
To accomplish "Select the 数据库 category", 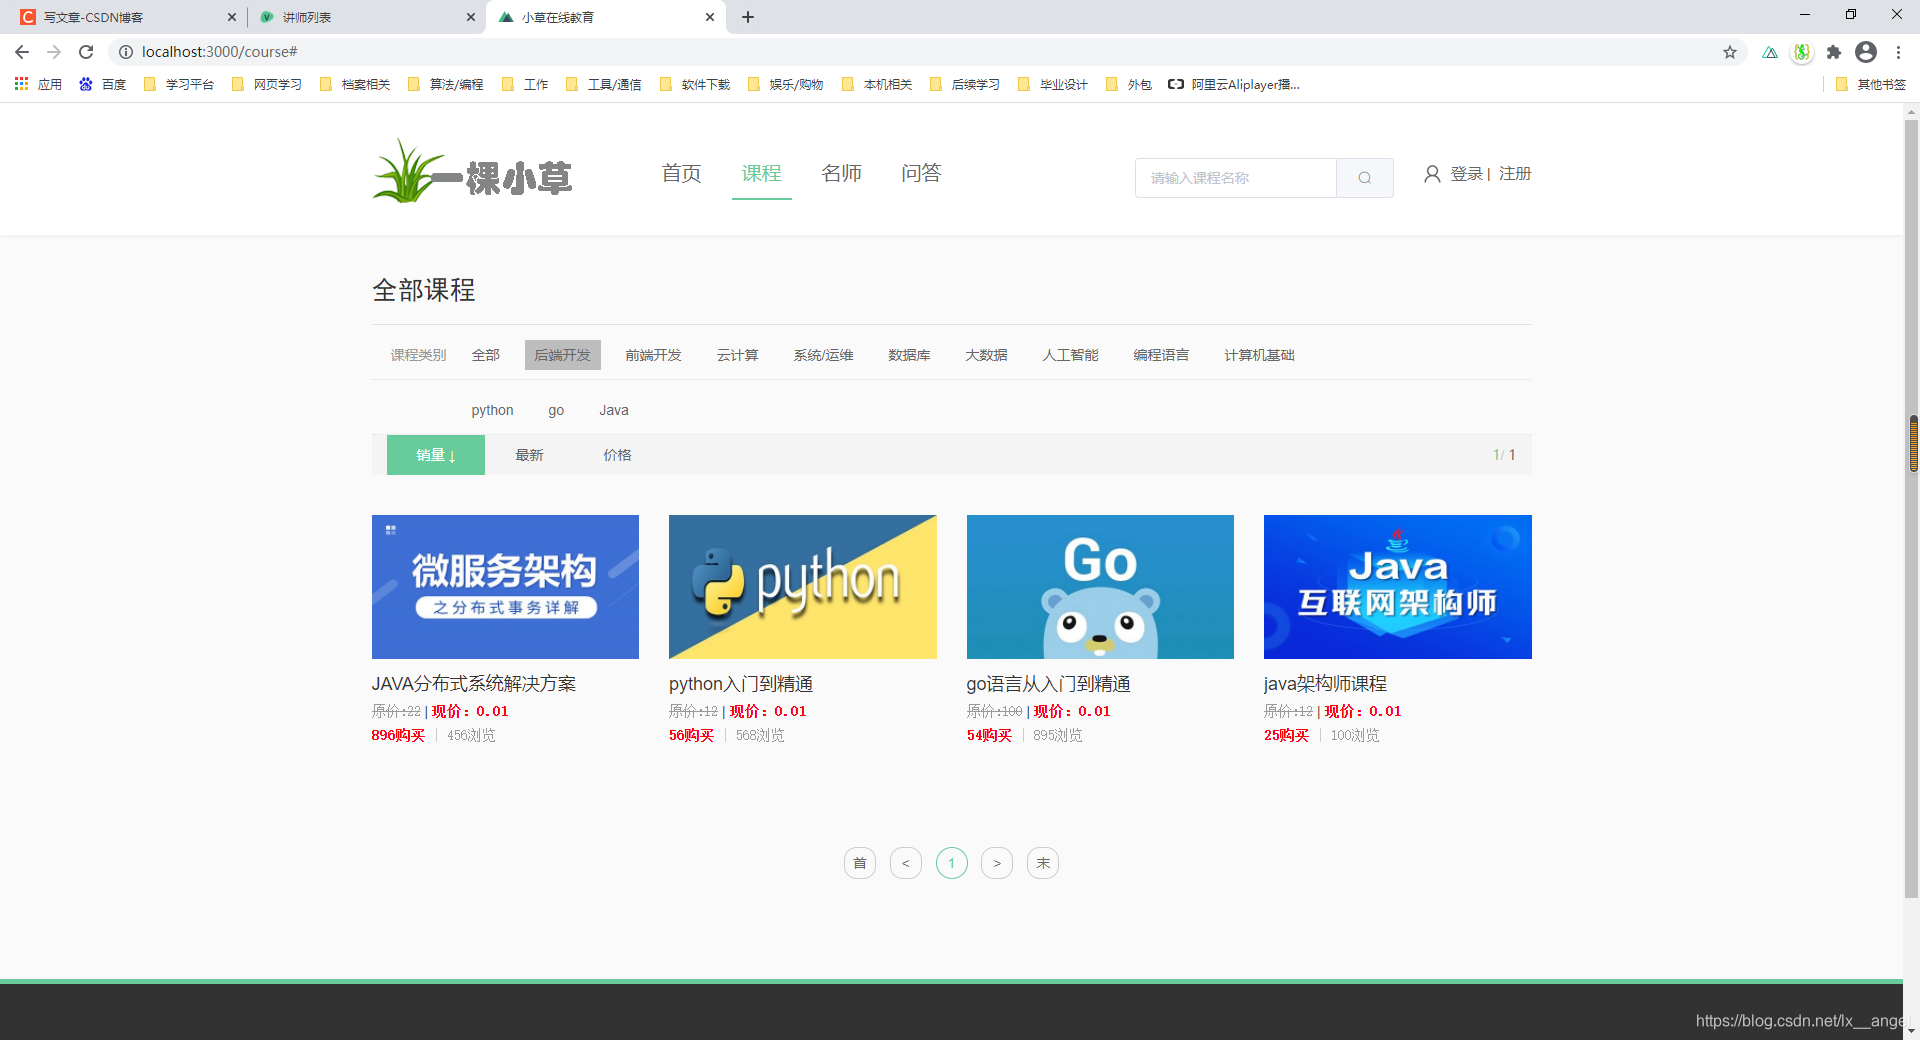I will pos(910,355).
